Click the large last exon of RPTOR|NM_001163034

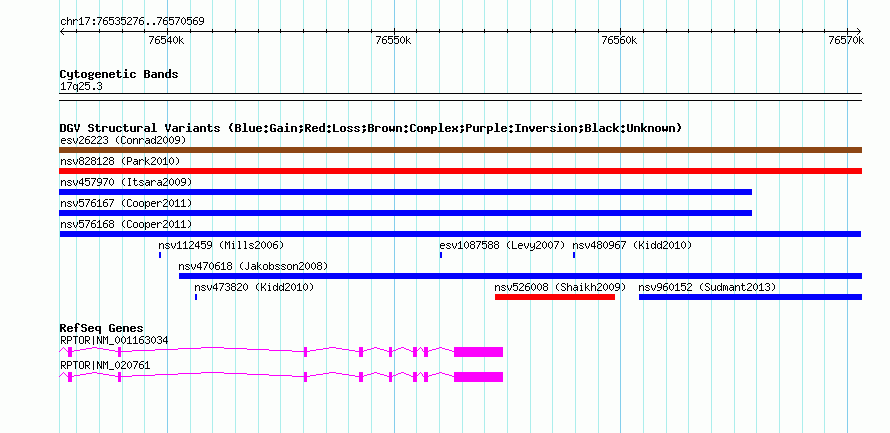(478, 352)
